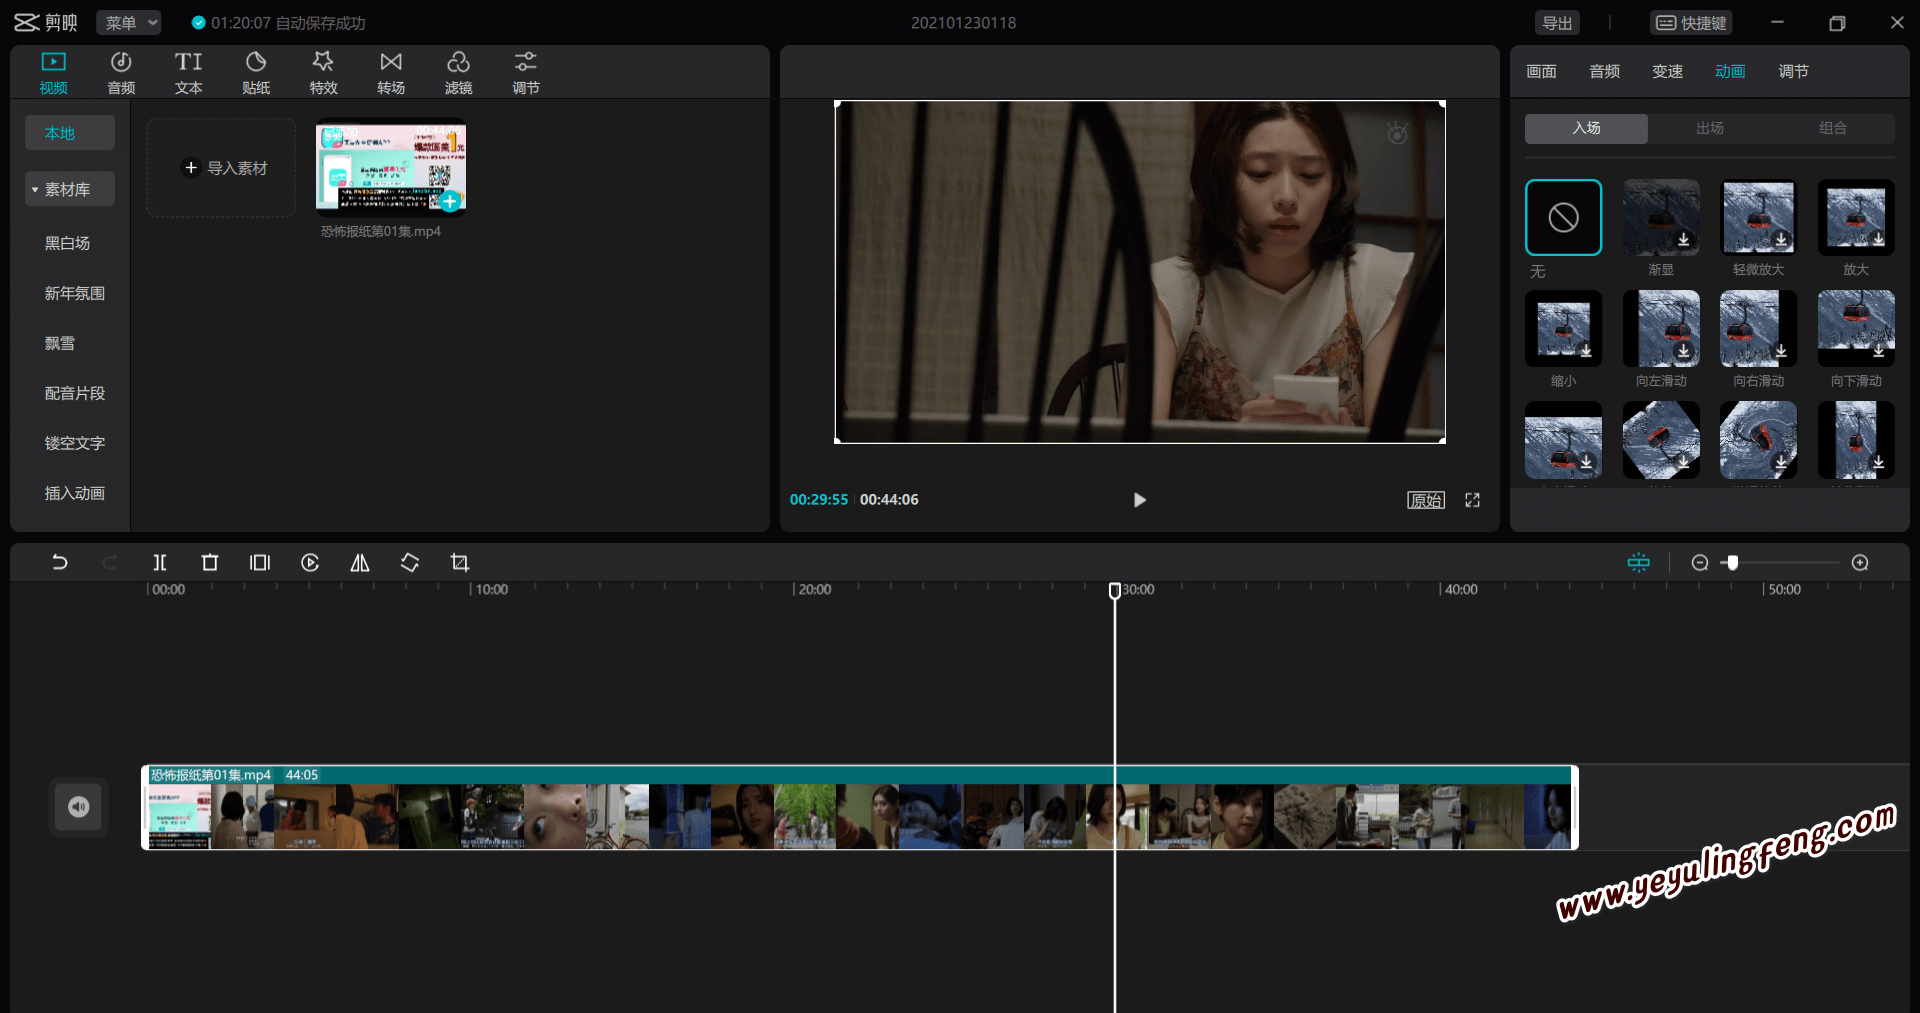Undo the last edit in timeline toolbar
Image resolution: width=1920 pixels, height=1013 pixels.
coord(60,563)
